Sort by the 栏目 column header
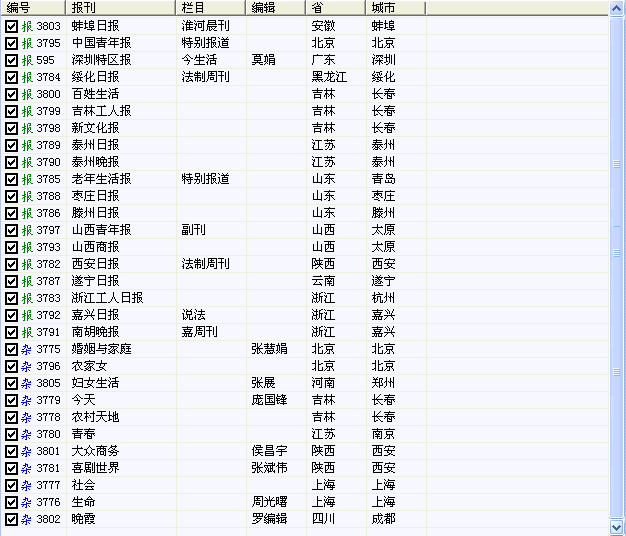The height and width of the screenshot is (536, 626). point(210,8)
